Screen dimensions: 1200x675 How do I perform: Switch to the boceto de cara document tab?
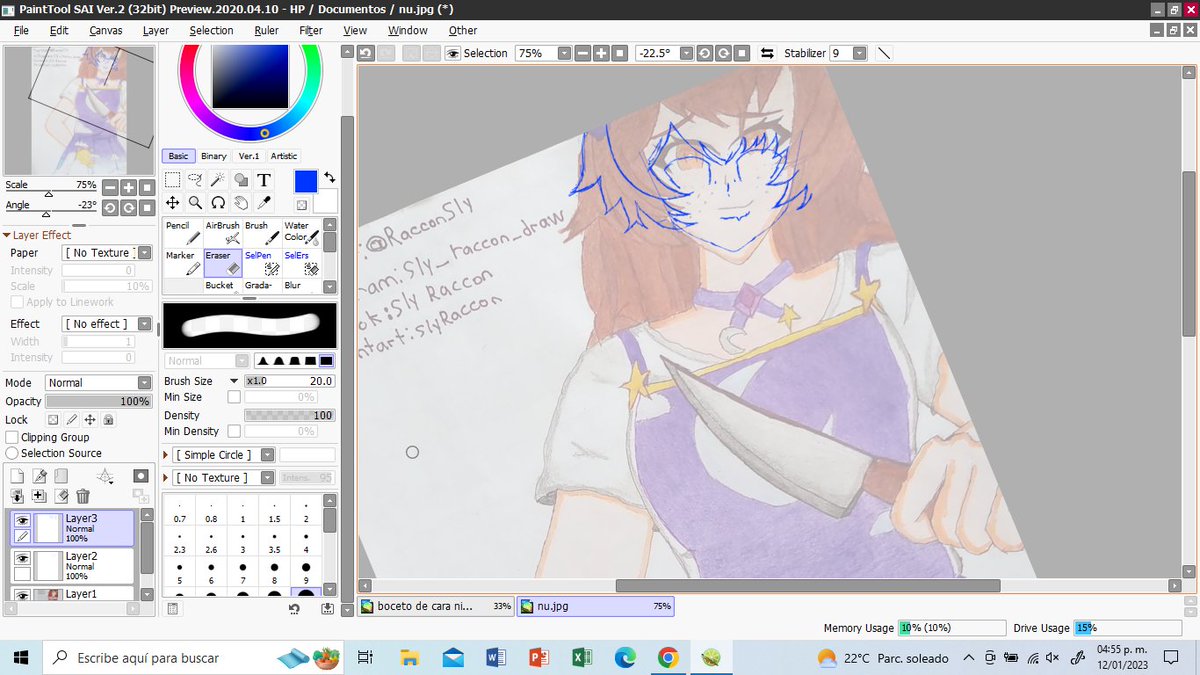437,606
